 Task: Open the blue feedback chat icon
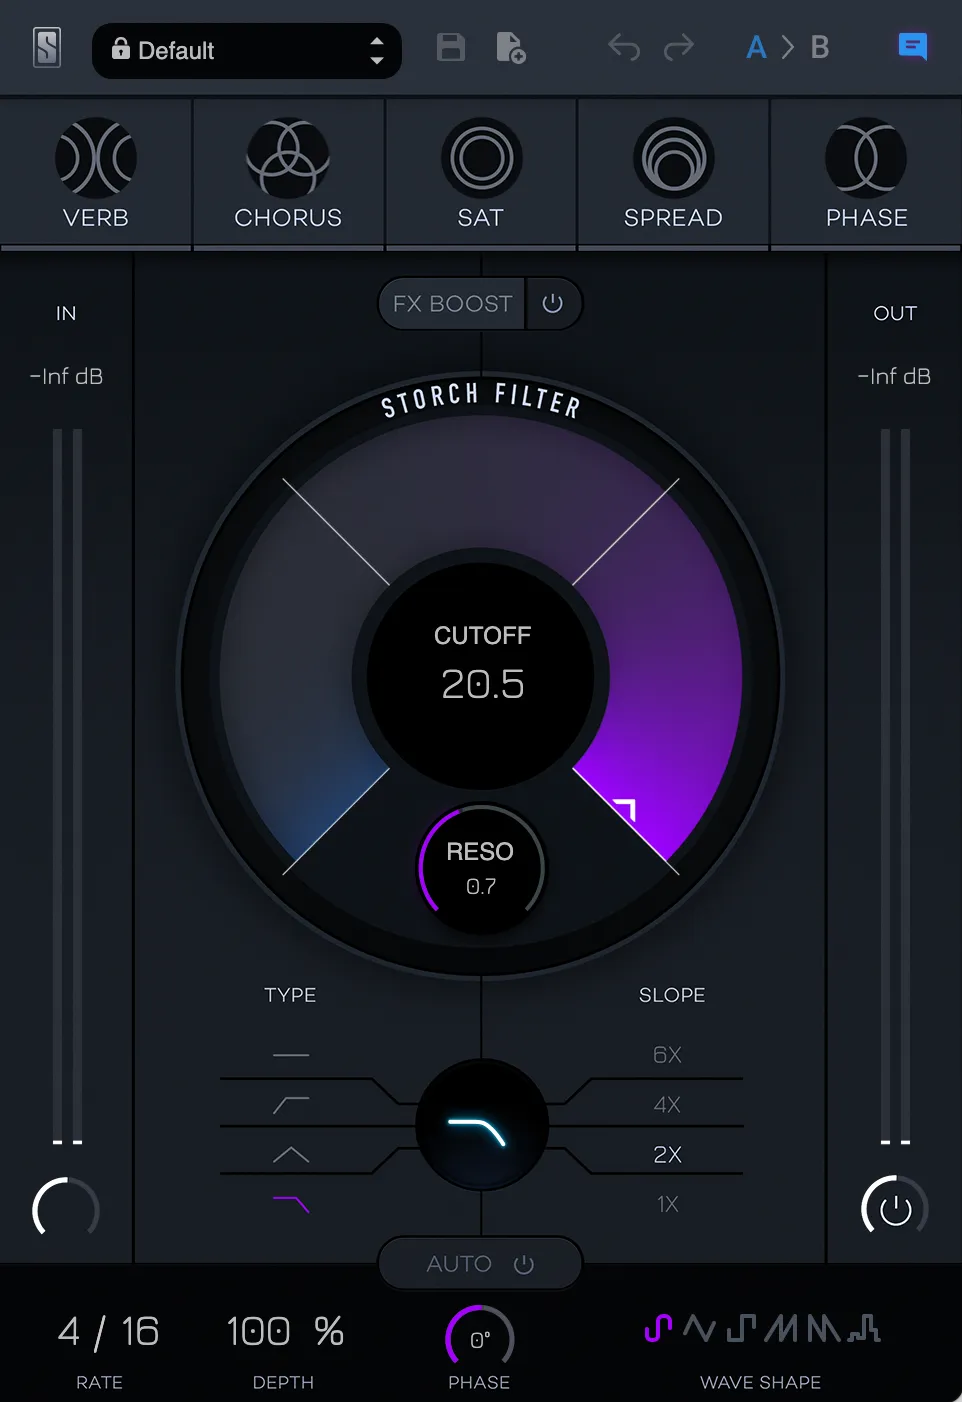[912, 46]
